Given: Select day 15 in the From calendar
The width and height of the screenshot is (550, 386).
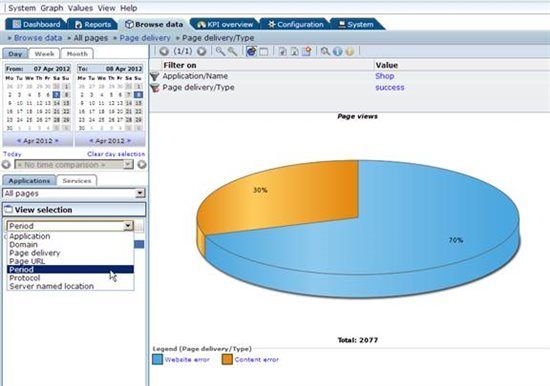Looking at the screenshot, I should pyautogui.click(x=66, y=103).
